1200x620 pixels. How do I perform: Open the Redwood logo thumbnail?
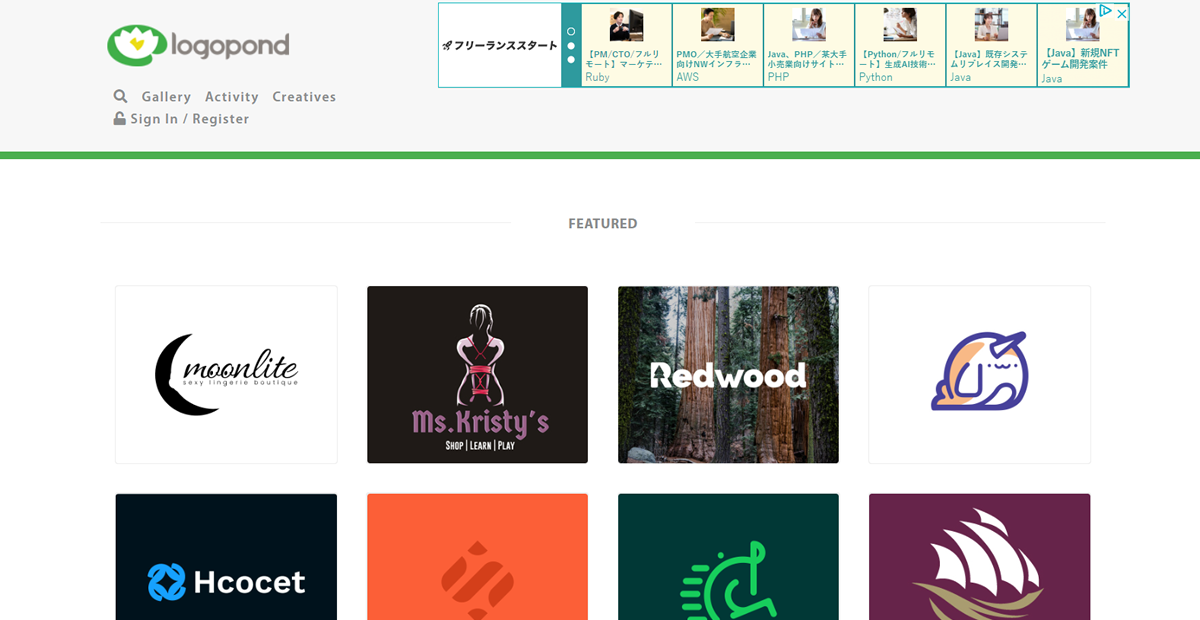pyautogui.click(x=728, y=375)
